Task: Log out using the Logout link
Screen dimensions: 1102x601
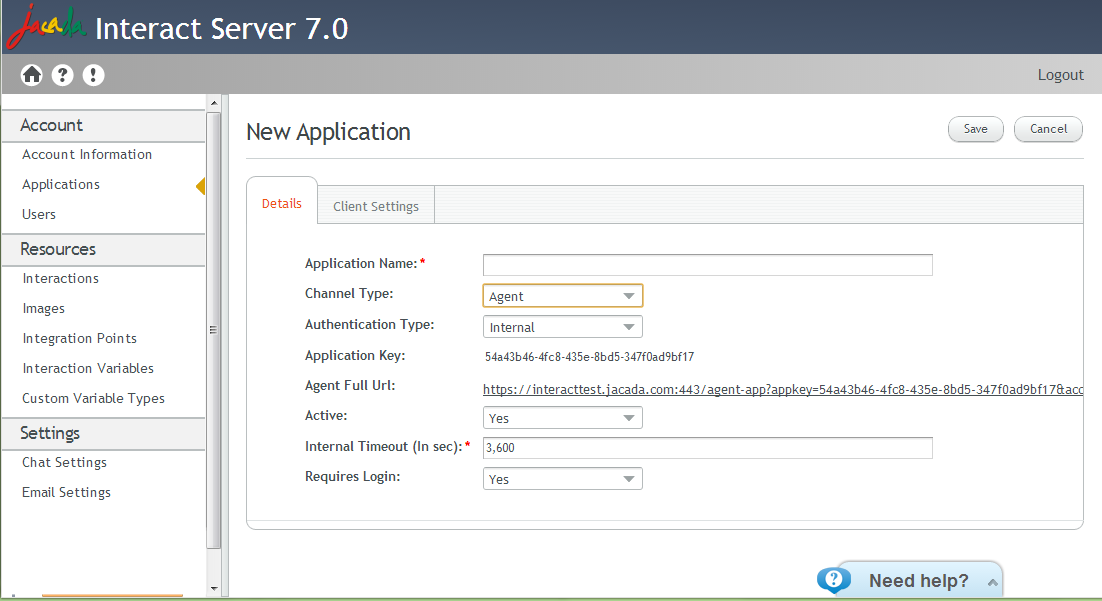Action: (x=1061, y=75)
